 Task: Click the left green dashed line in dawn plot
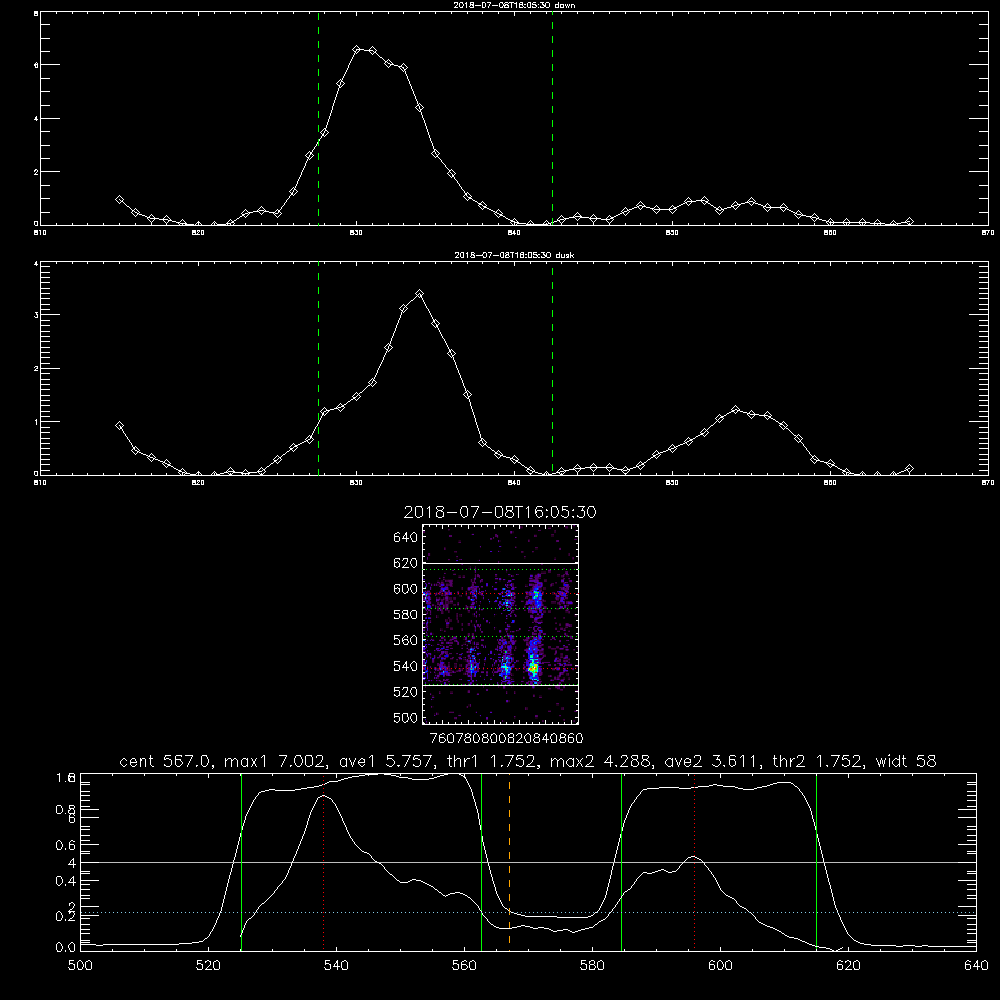[318, 118]
